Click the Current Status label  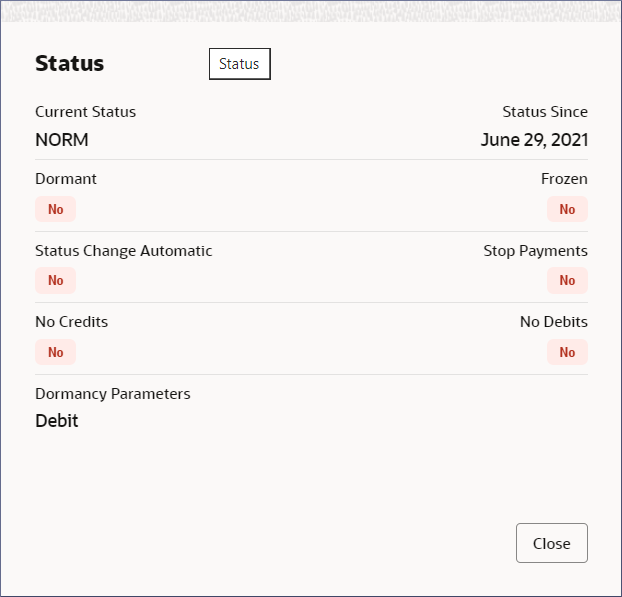point(85,112)
